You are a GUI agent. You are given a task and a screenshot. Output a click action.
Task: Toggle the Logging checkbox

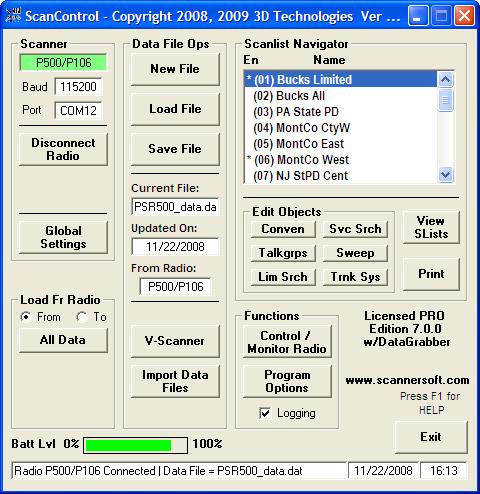pos(265,413)
